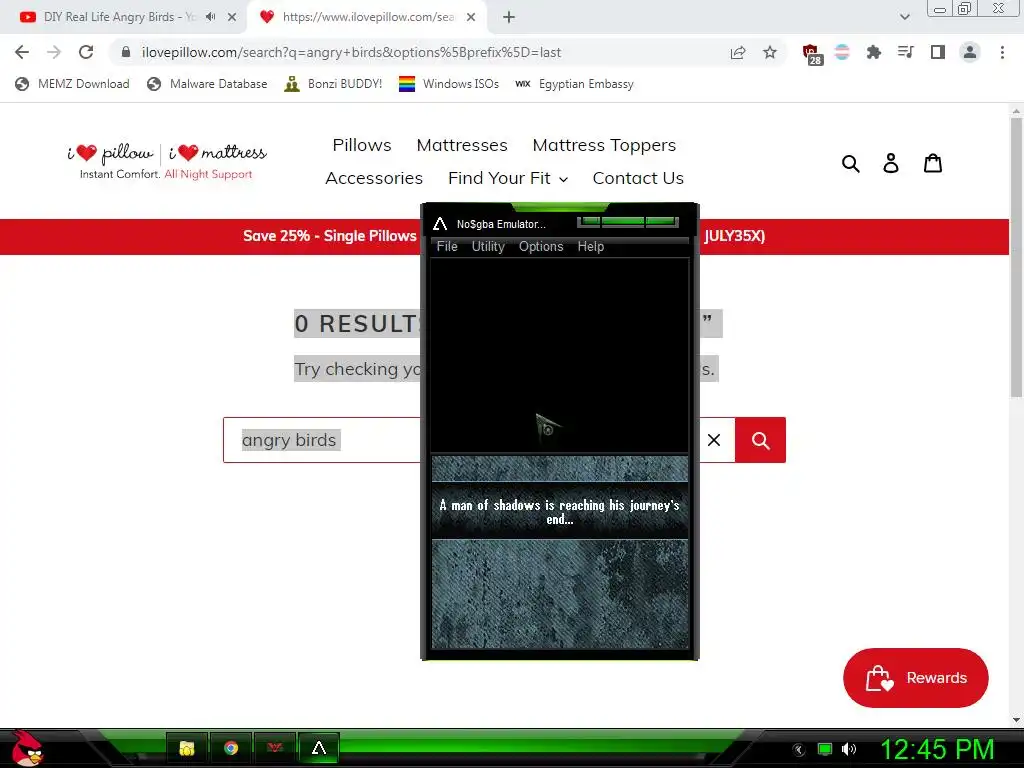Switch to Chrome in the taskbar
The width and height of the screenshot is (1024, 768).
coord(231,748)
